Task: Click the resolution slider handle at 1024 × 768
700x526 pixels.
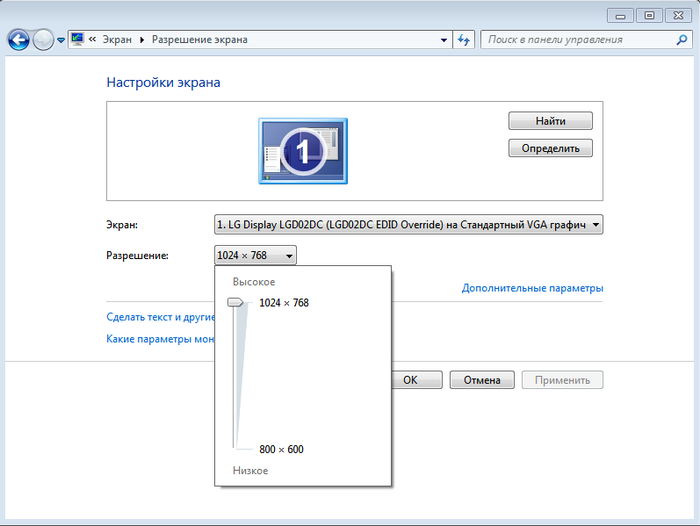Action: (x=235, y=302)
